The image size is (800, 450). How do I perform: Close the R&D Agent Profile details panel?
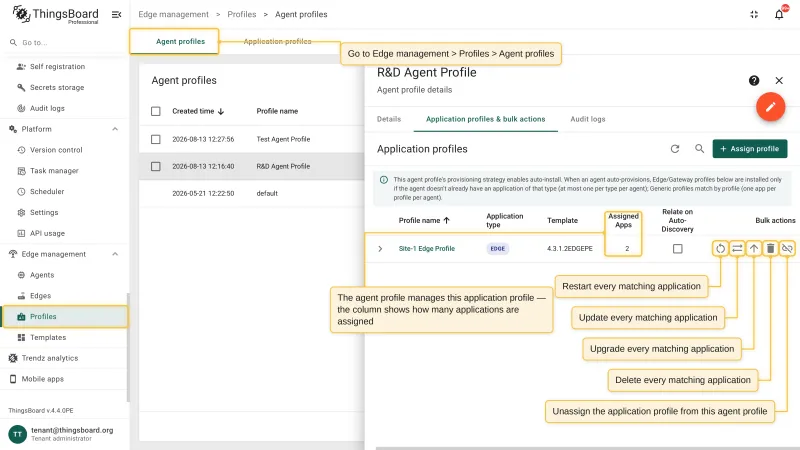pyautogui.click(x=779, y=81)
